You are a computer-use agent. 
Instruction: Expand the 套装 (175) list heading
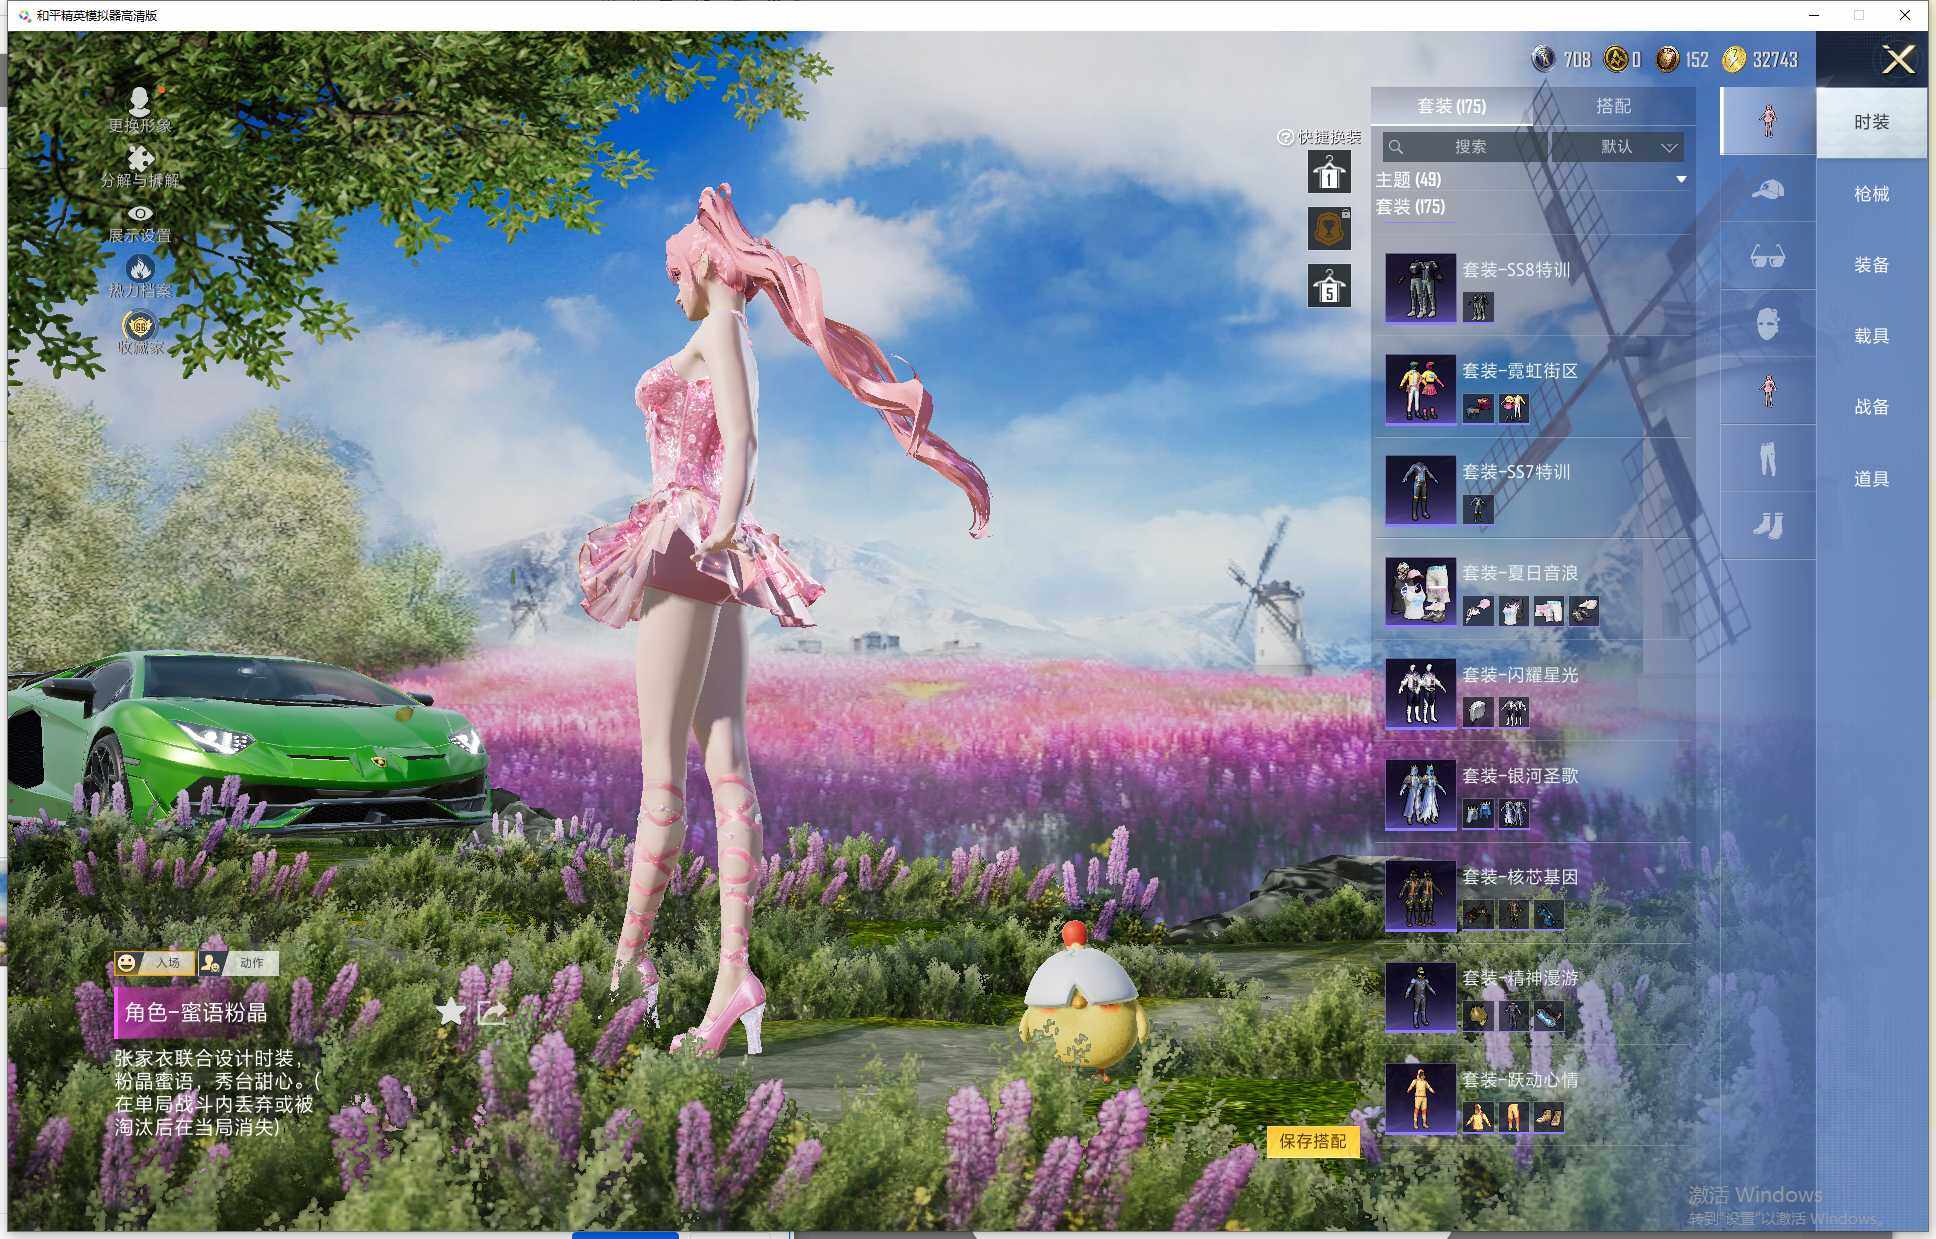1410,207
